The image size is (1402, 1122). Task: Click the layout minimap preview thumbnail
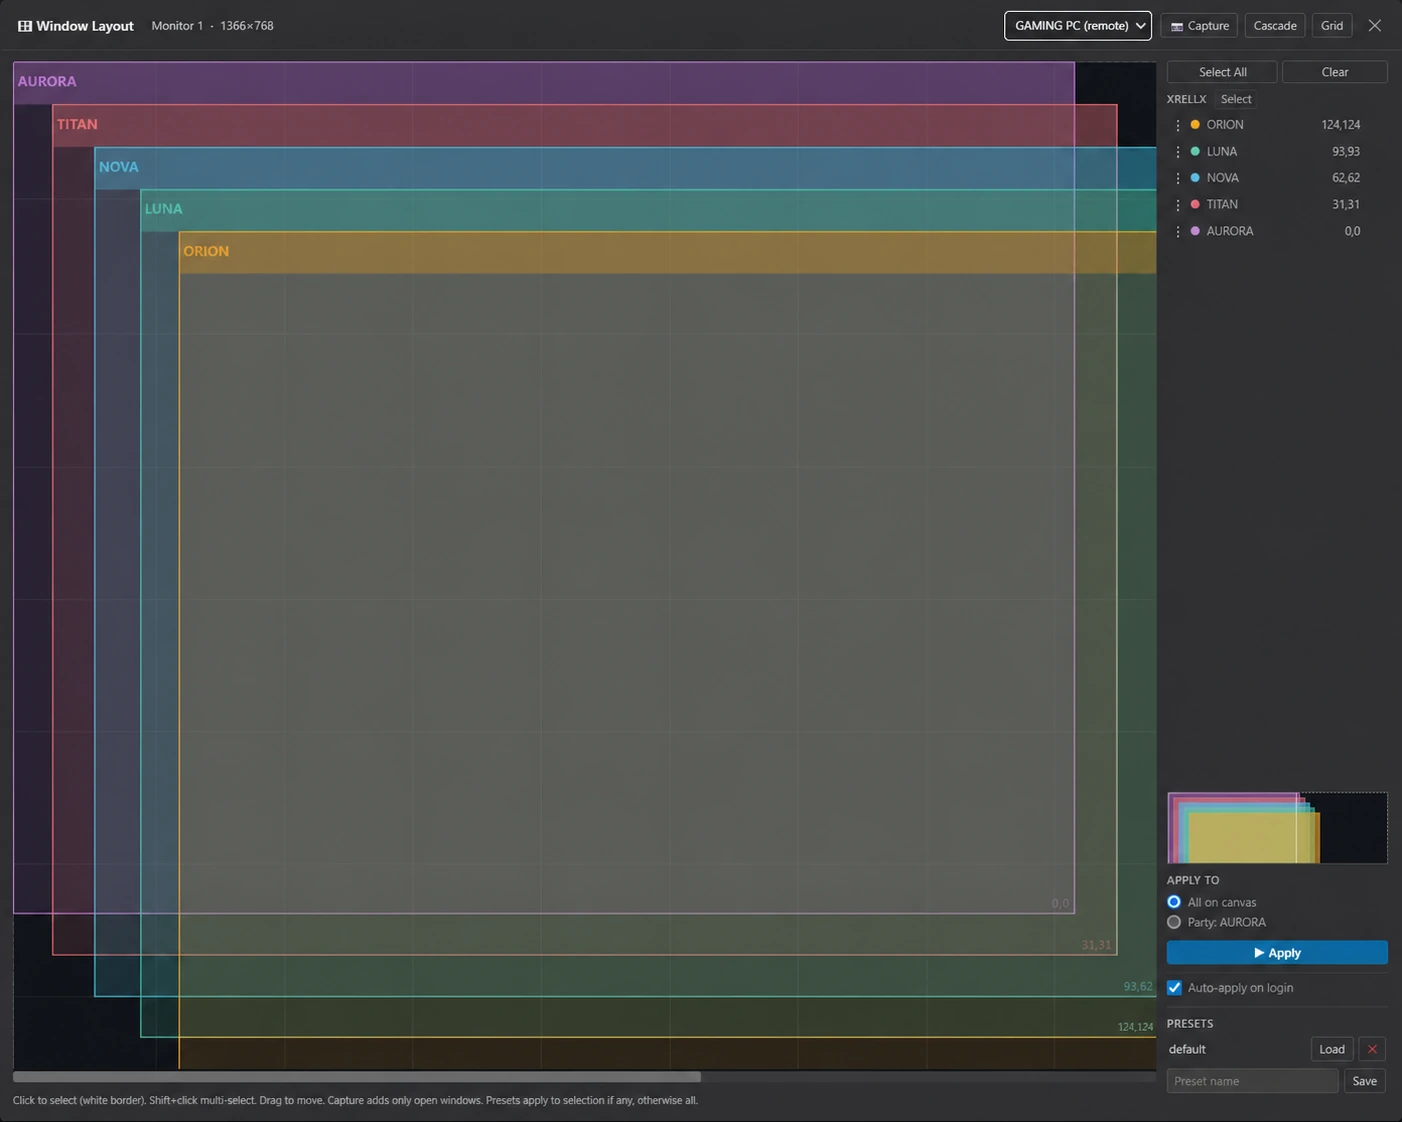[x=1277, y=828]
